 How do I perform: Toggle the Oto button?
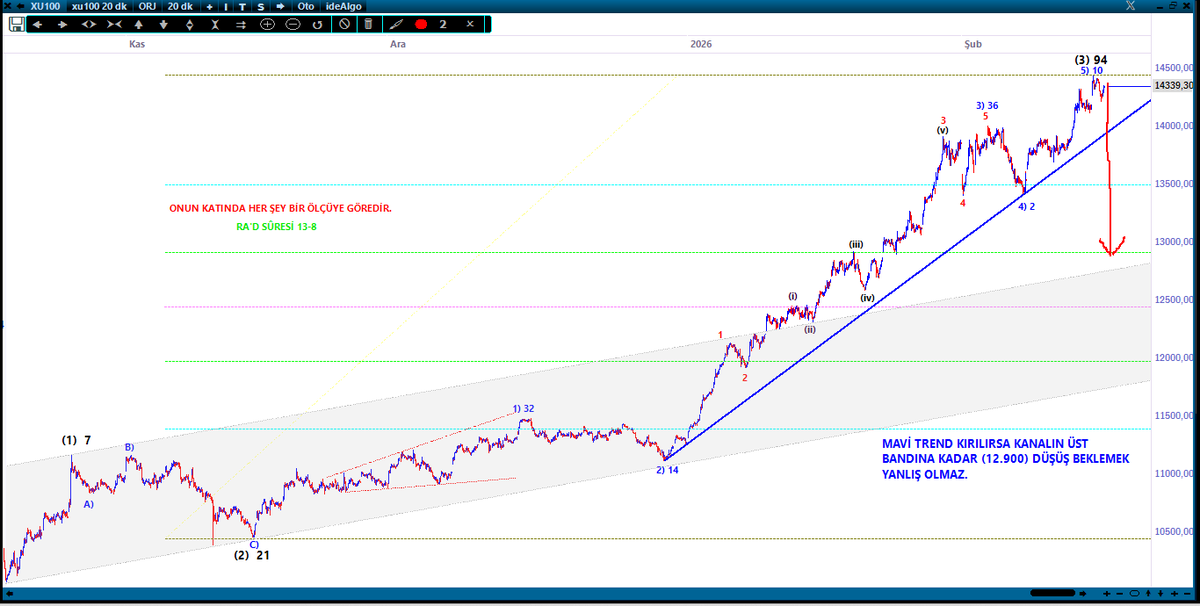pyautogui.click(x=306, y=7)
